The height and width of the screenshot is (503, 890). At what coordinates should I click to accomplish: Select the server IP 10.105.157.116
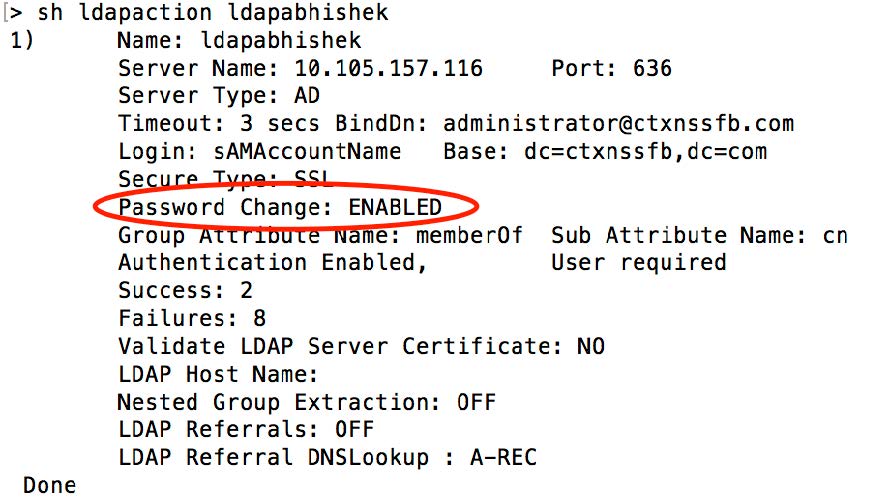coord(389,69)
